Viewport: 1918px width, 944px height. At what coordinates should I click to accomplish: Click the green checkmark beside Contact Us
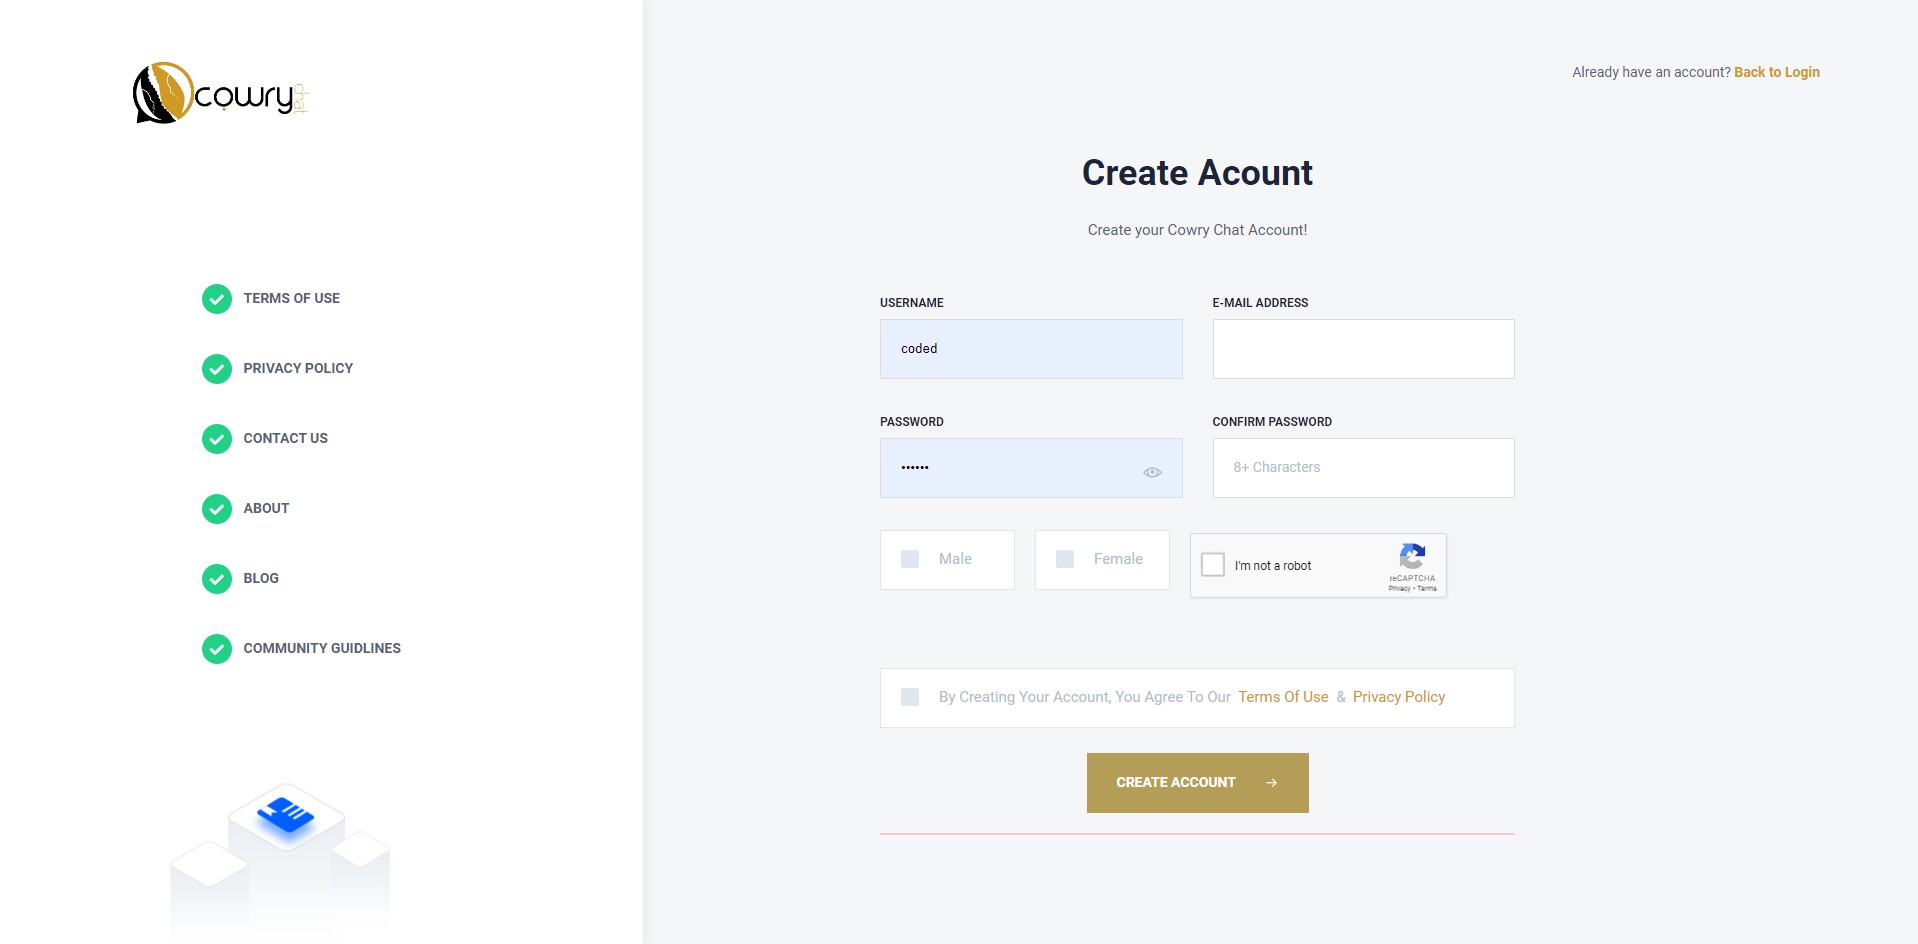[x=217, y=439]
